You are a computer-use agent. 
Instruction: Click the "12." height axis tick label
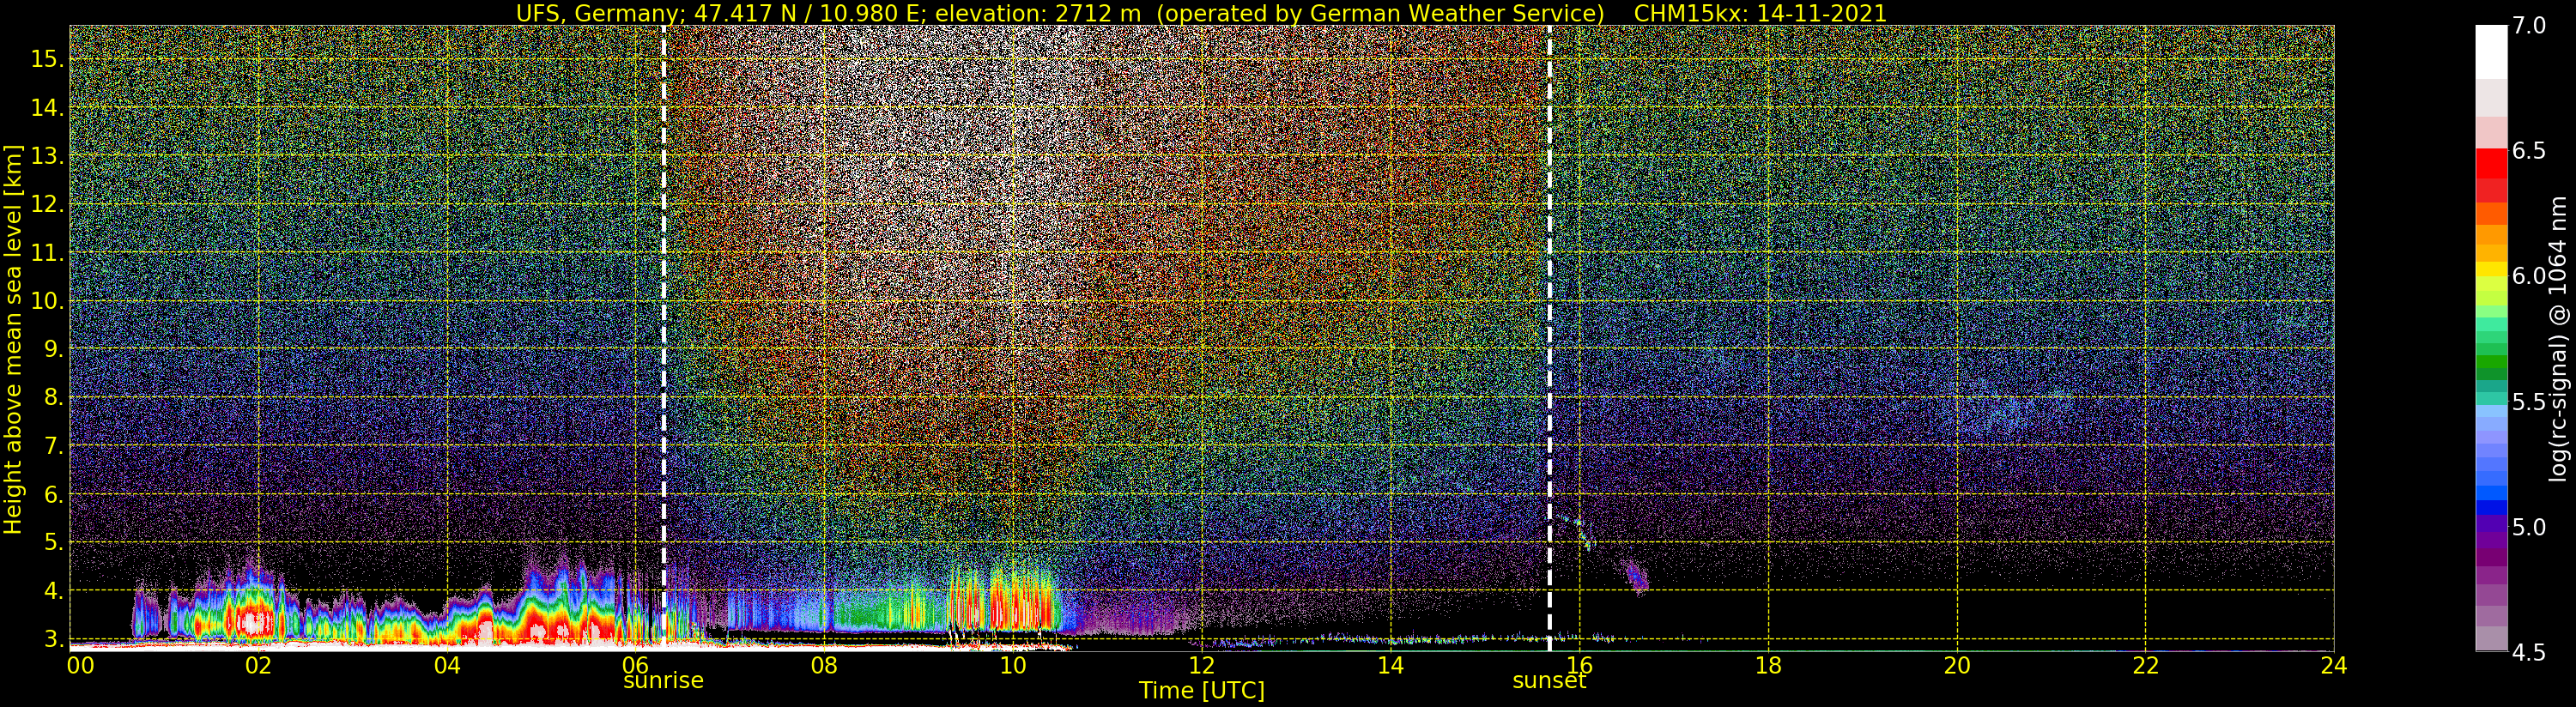click(47, 204)
